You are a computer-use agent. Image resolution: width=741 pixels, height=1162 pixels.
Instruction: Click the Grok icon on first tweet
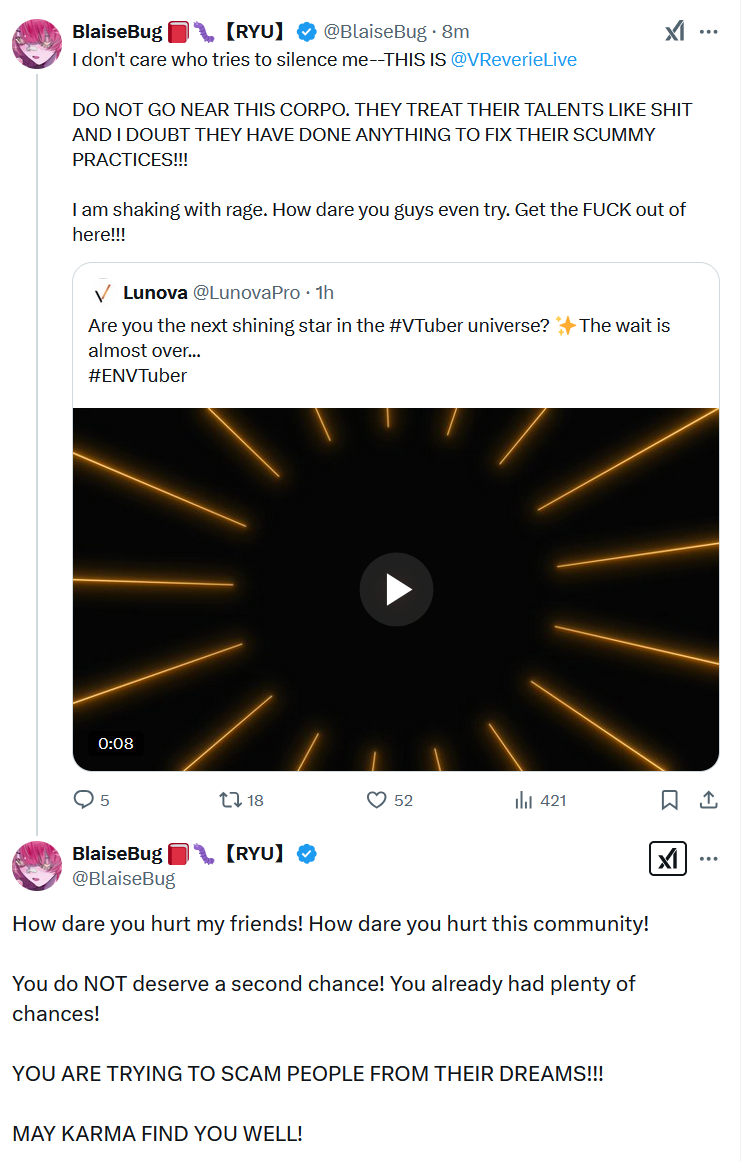click(675, 32)
